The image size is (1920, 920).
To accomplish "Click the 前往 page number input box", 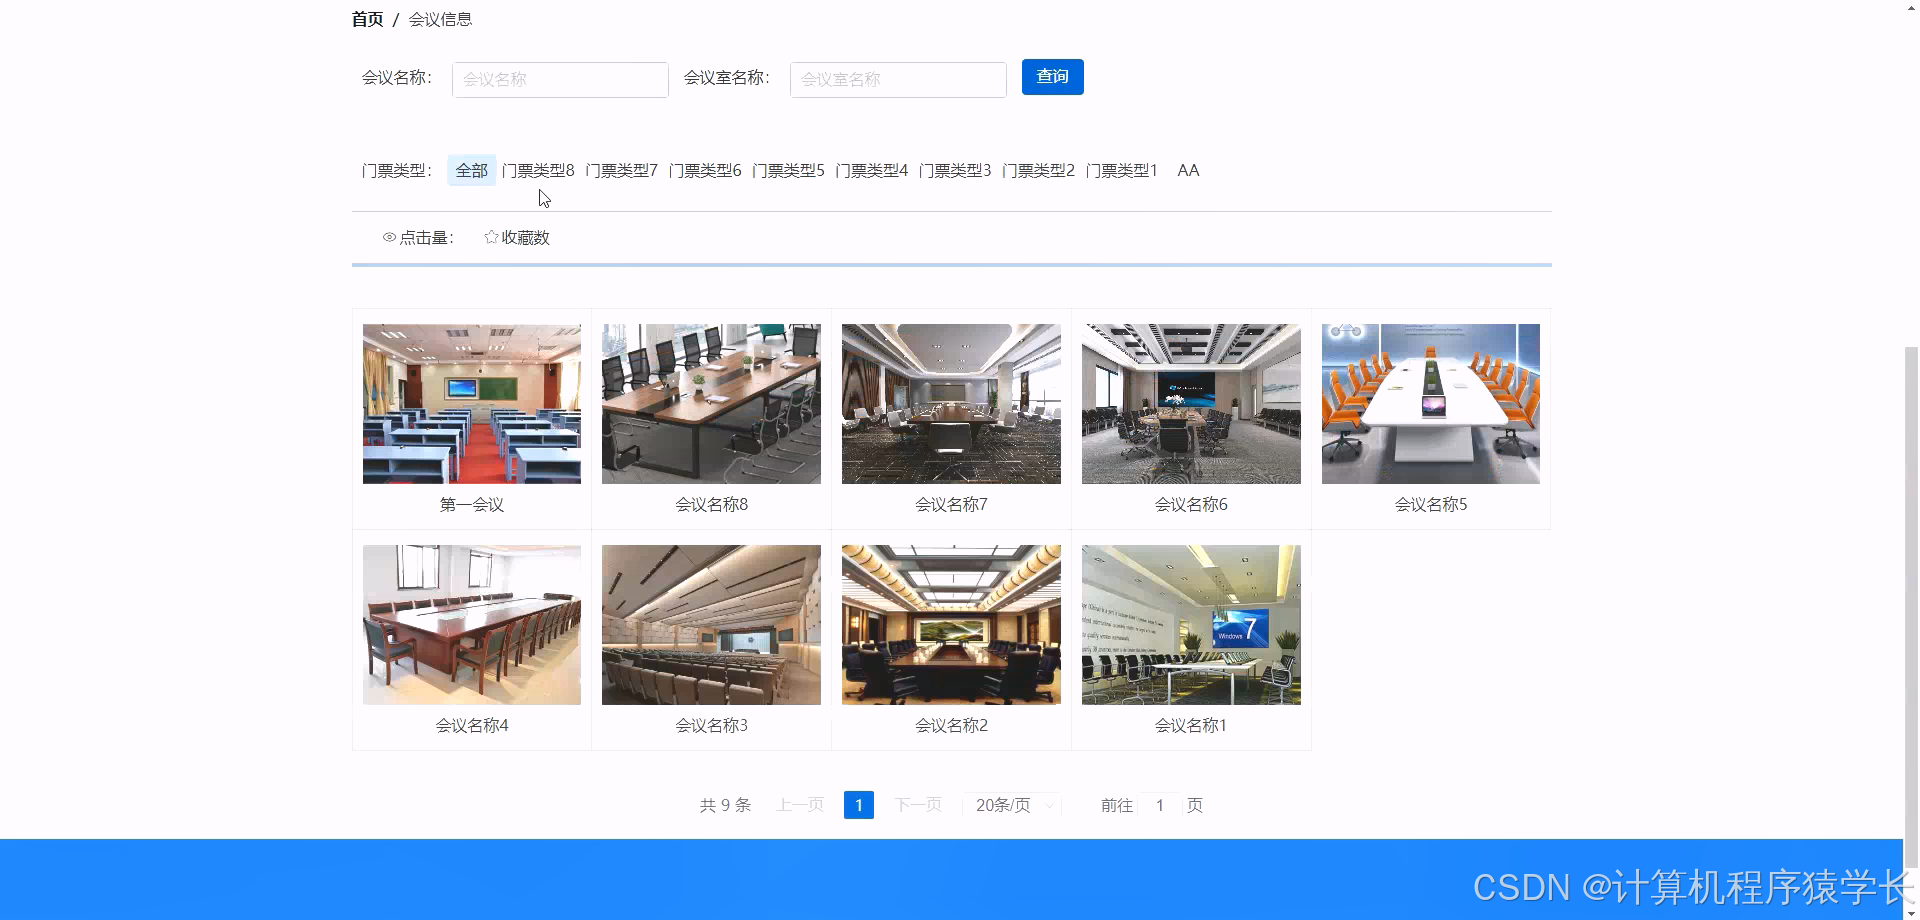I will (1159, 804).
